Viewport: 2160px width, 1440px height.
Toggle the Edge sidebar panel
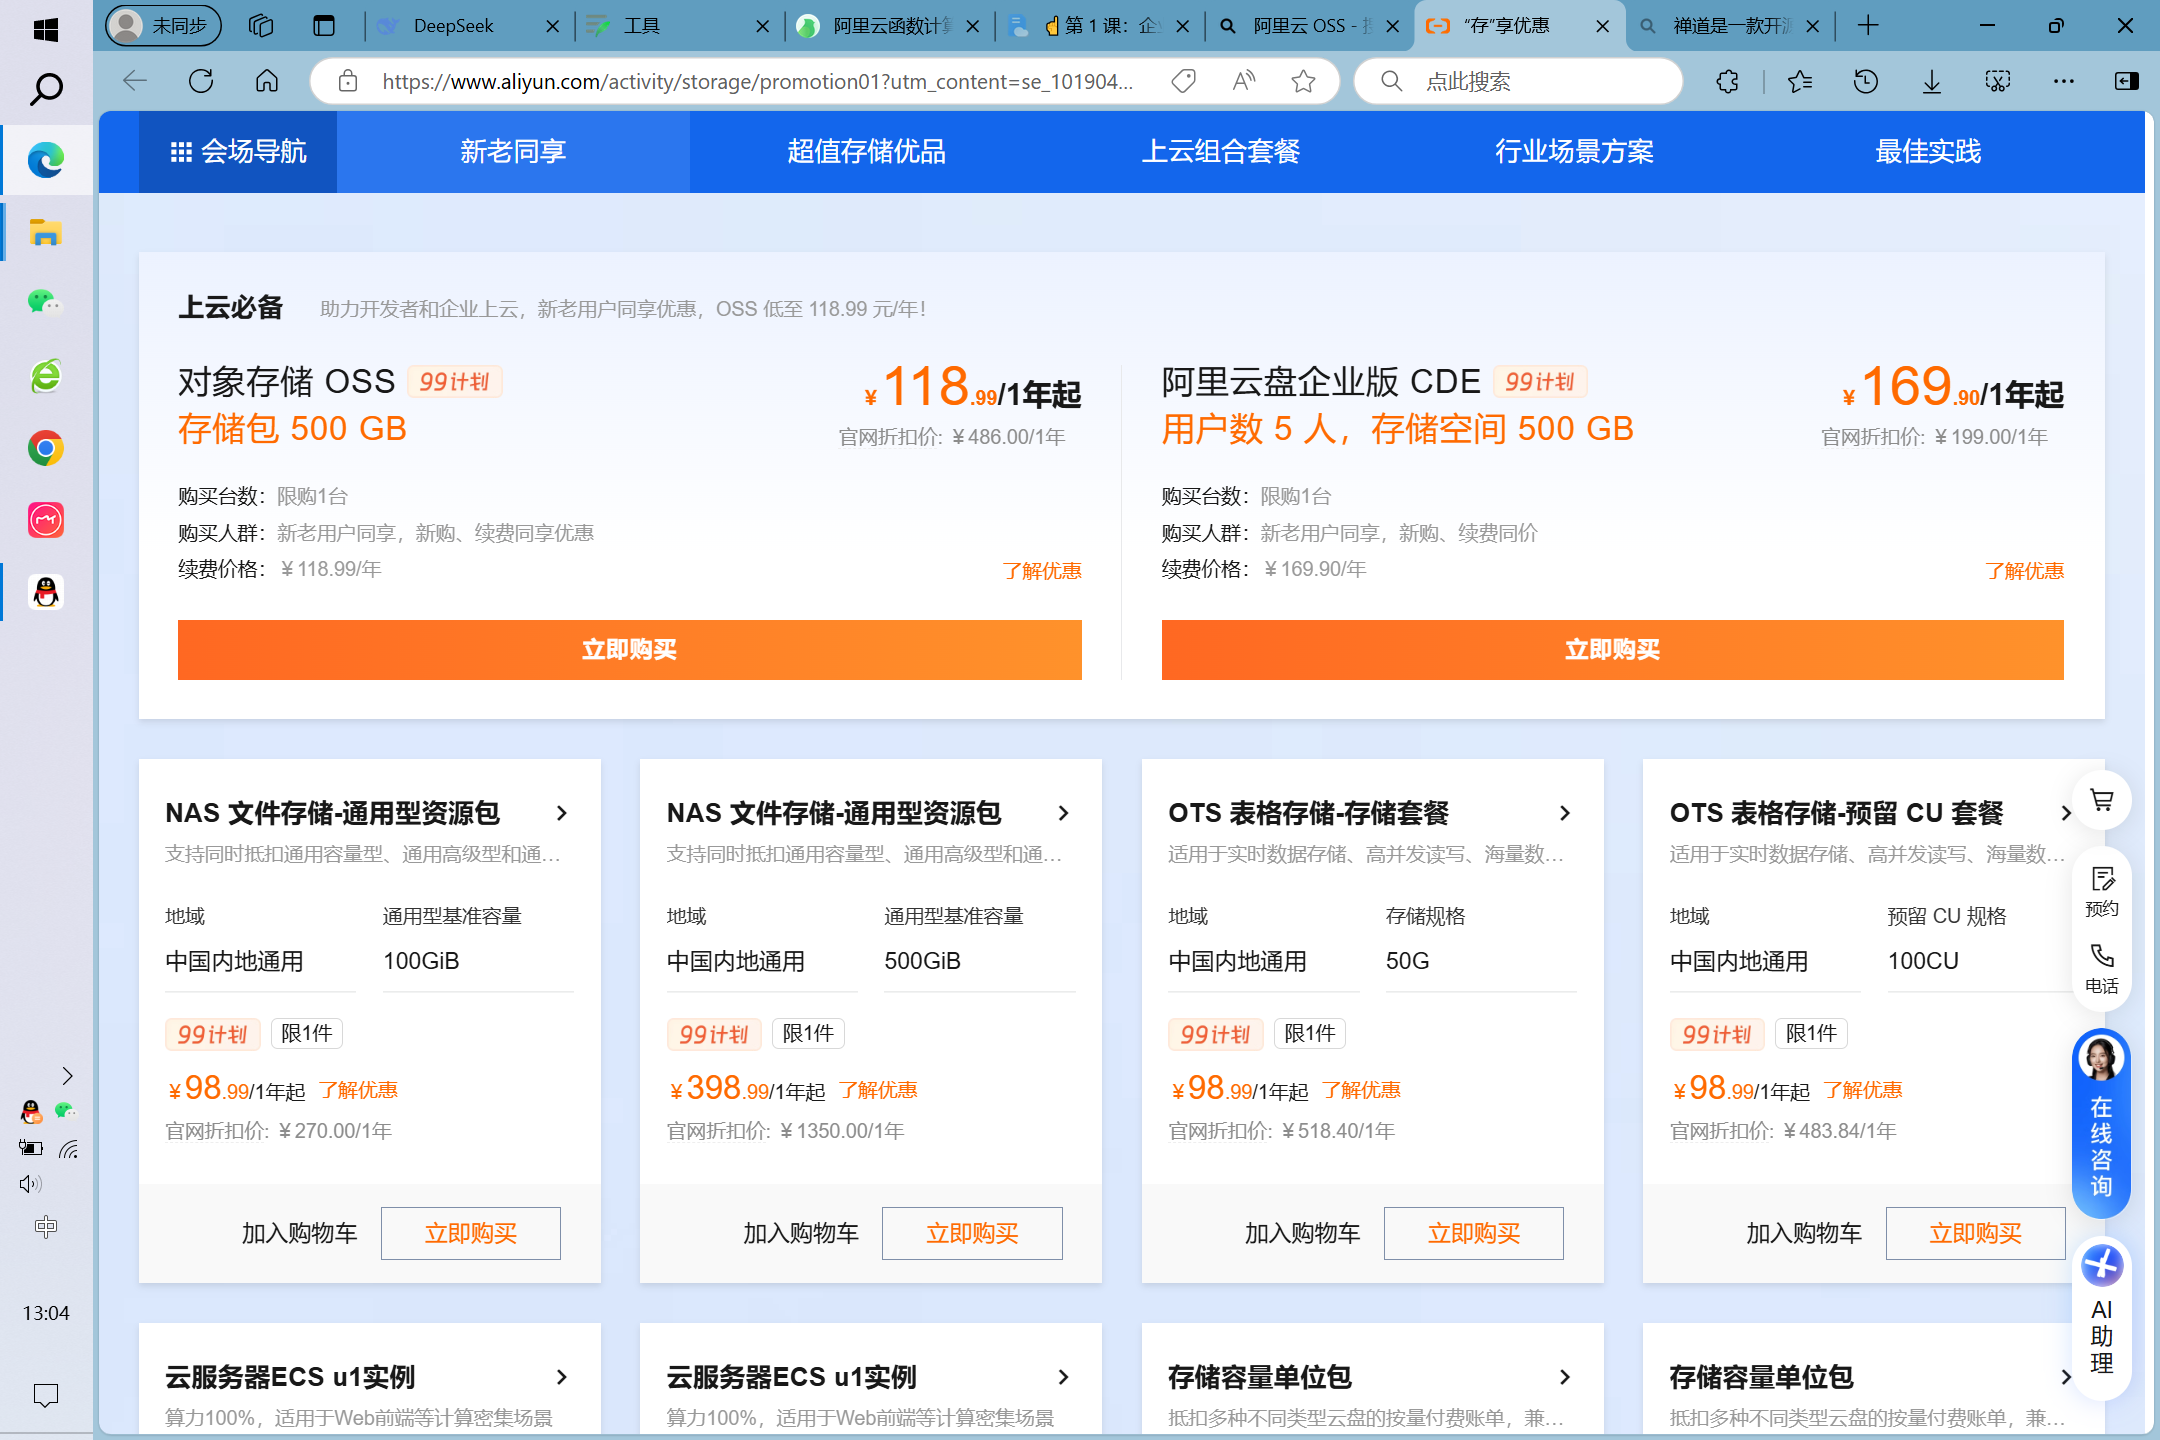pos(2127,81)
